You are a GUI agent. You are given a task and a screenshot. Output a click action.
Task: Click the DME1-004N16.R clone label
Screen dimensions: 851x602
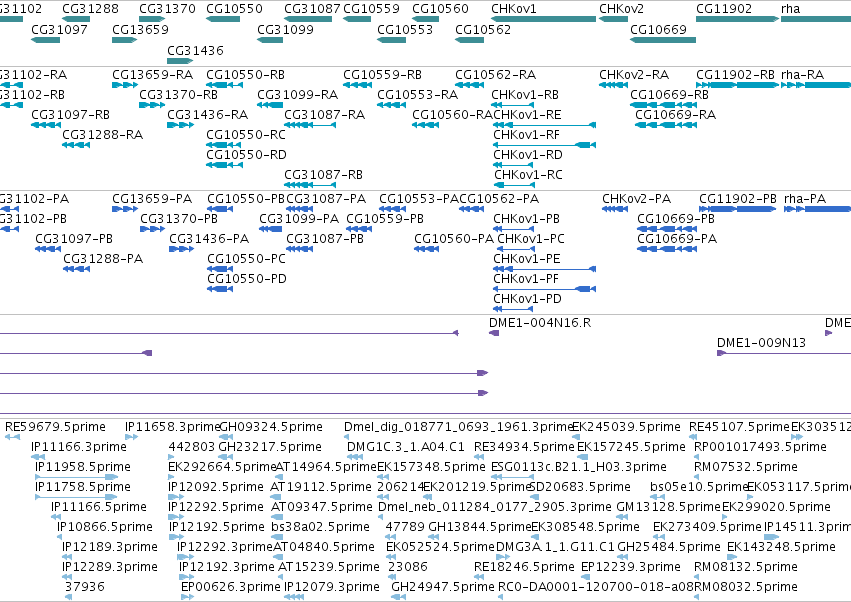540,323
